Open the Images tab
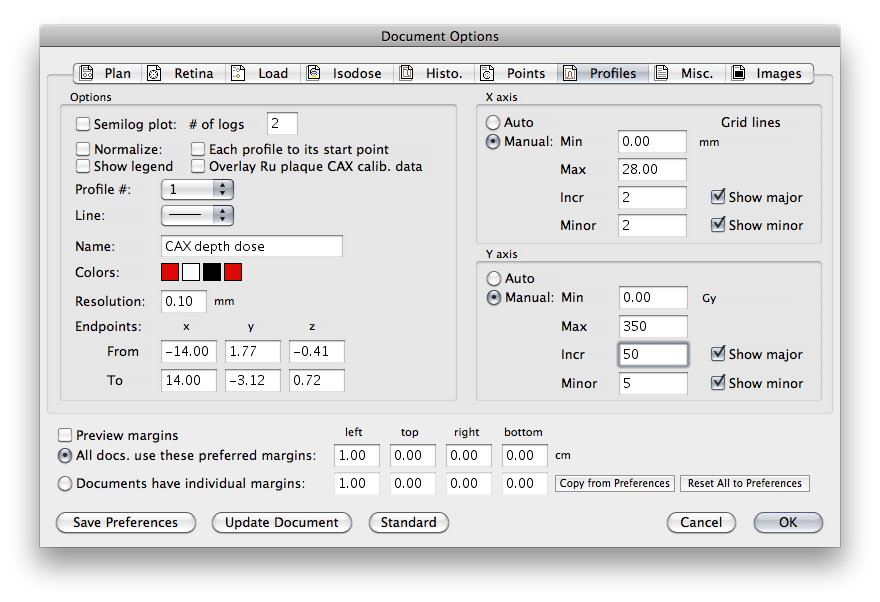Viewport: 880px width, 602px height. [769, 73]
